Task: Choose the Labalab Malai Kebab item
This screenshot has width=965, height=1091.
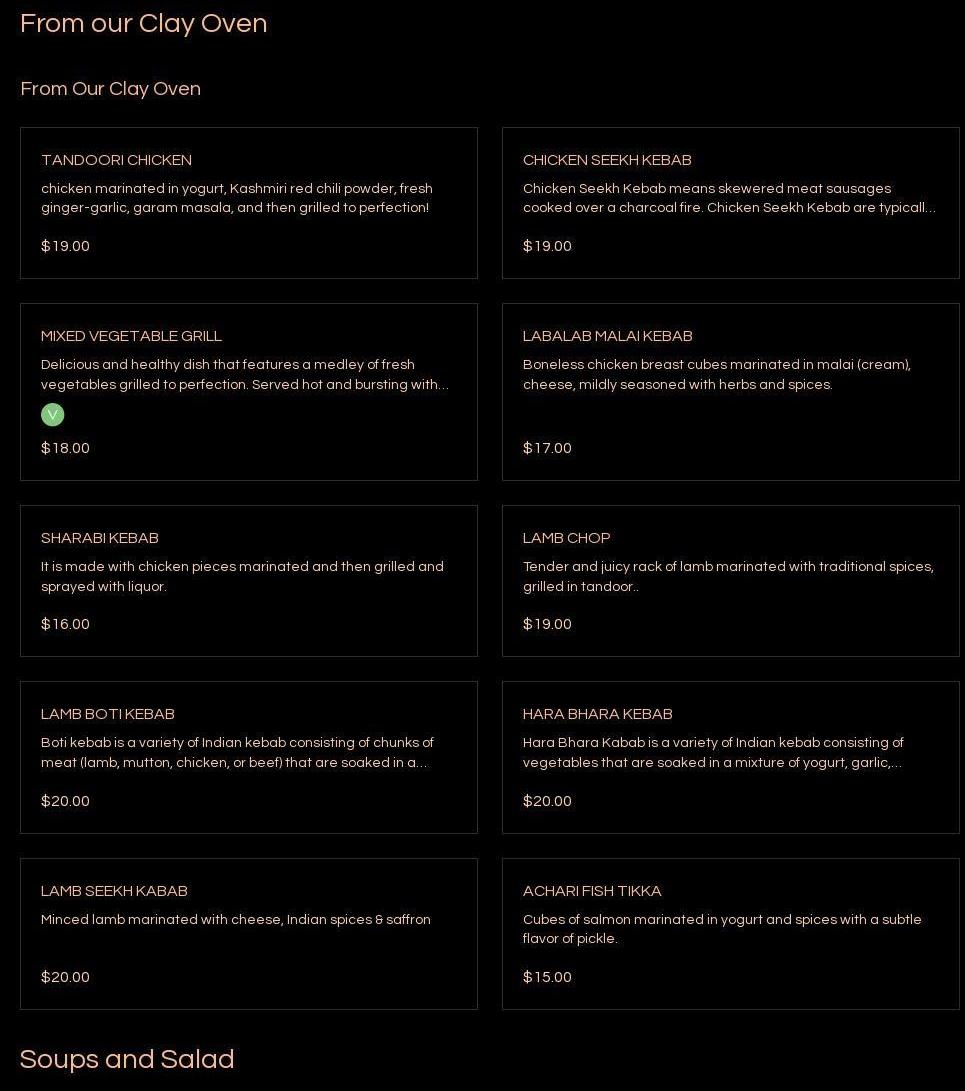Action: 607,336
